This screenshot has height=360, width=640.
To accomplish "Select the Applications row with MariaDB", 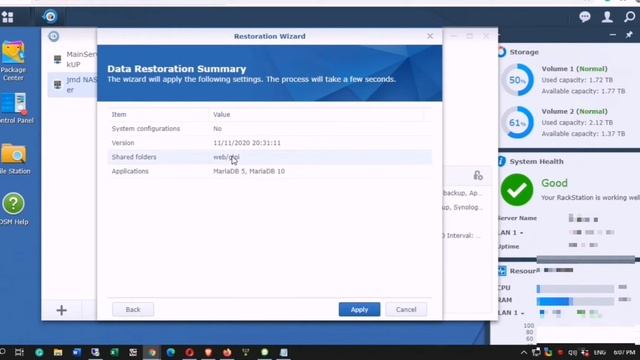I will [x=269, y=171].
